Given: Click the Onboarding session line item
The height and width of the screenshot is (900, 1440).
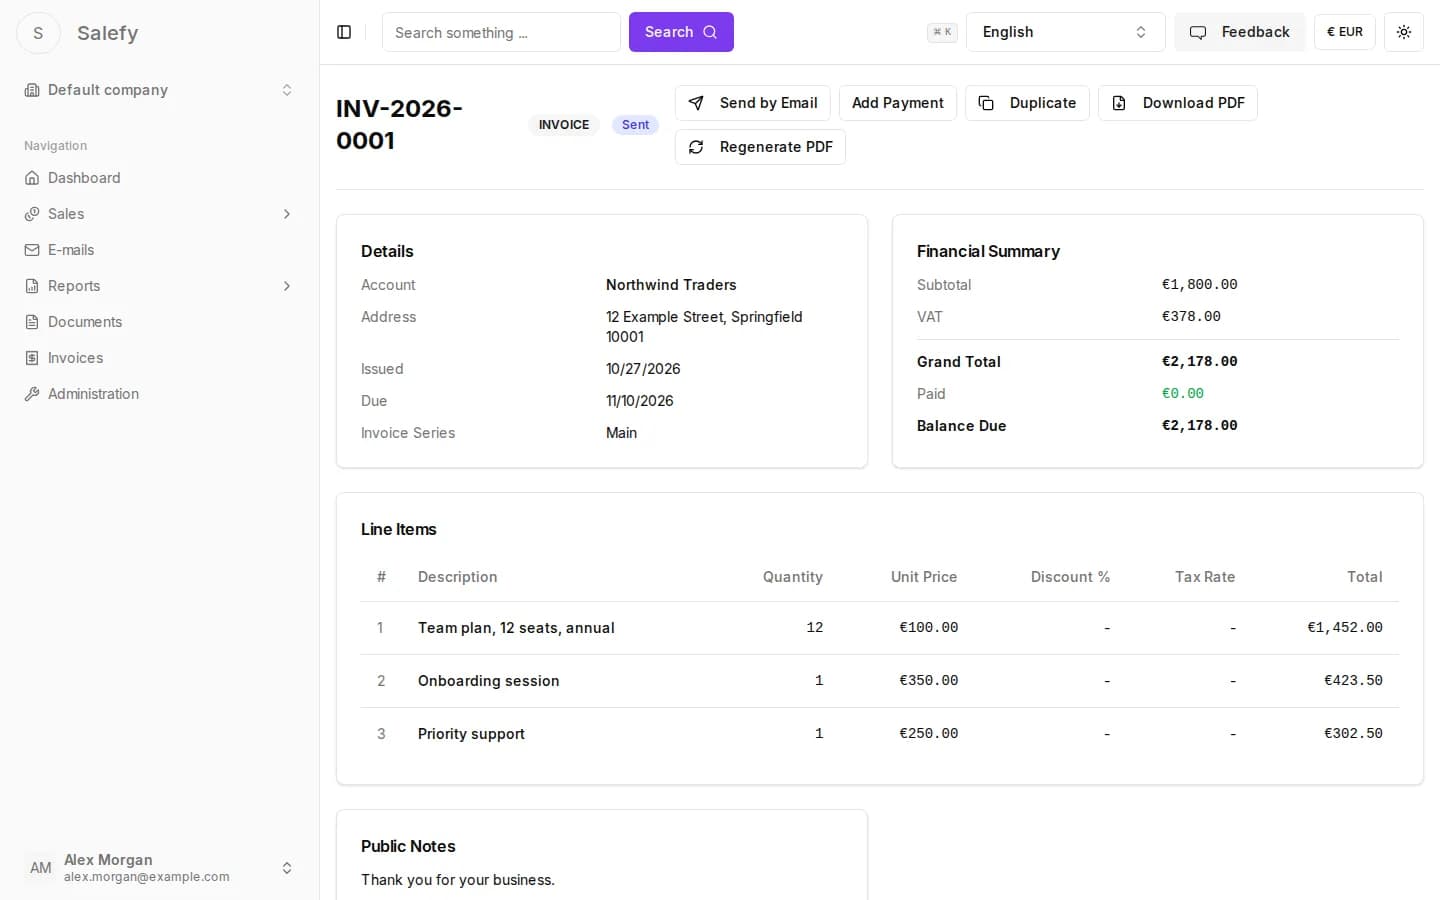Looking at the screenshot, I should [880, 681].
